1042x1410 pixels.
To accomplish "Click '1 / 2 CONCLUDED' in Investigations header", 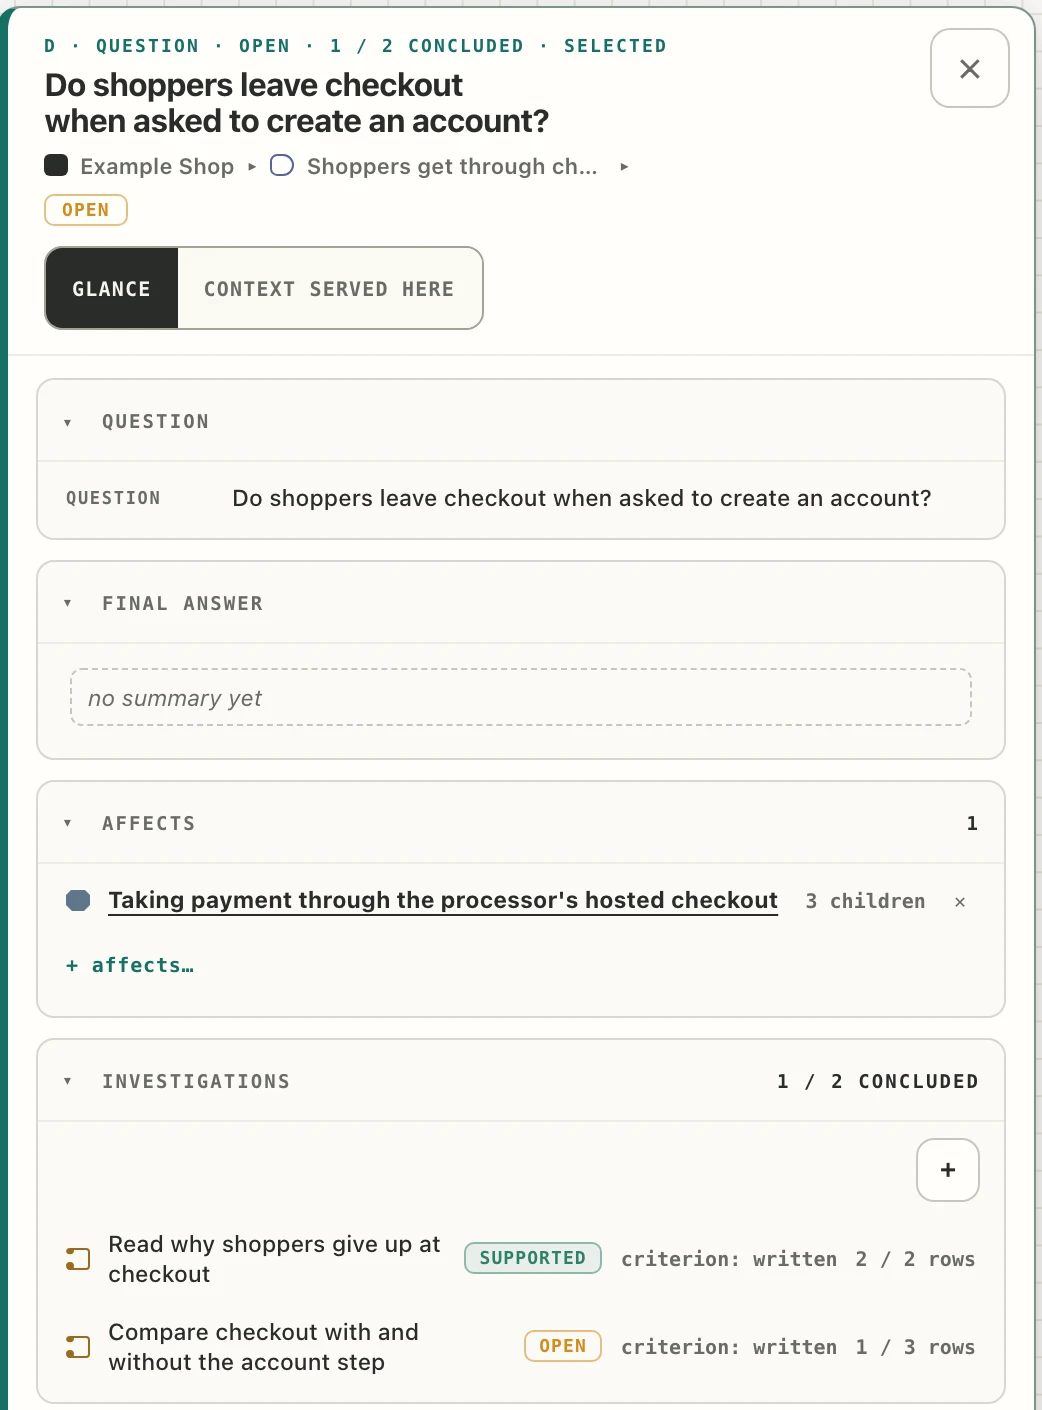I will tap(878, 1081).
